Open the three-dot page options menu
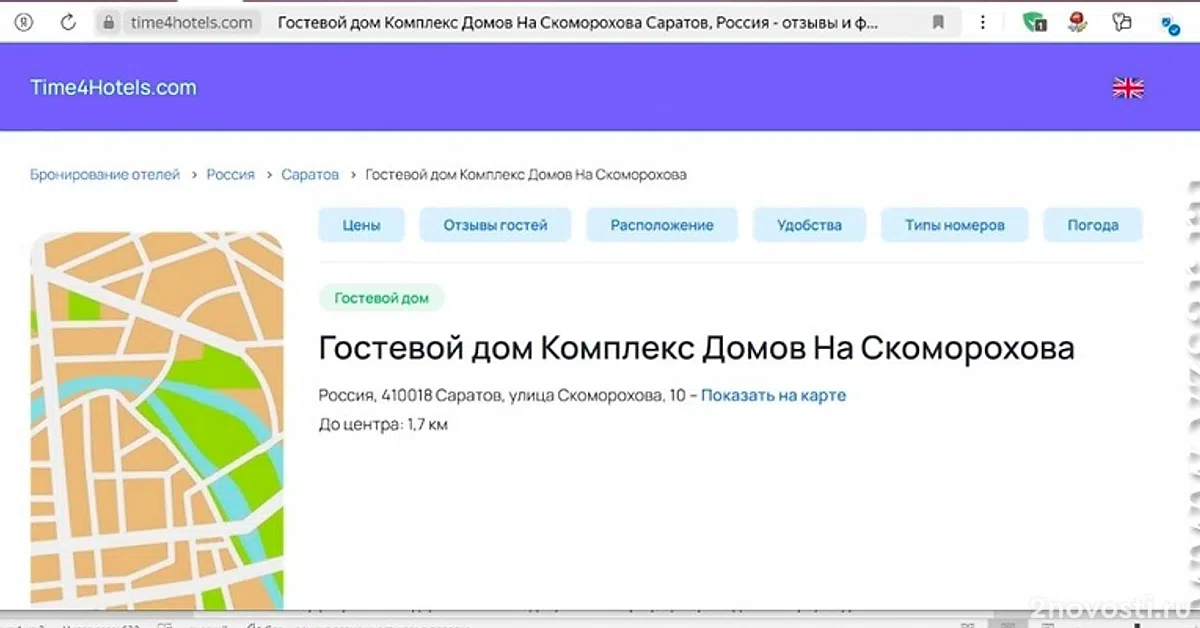This screenshot has height=628, width=1200. [x=984, y=22]
